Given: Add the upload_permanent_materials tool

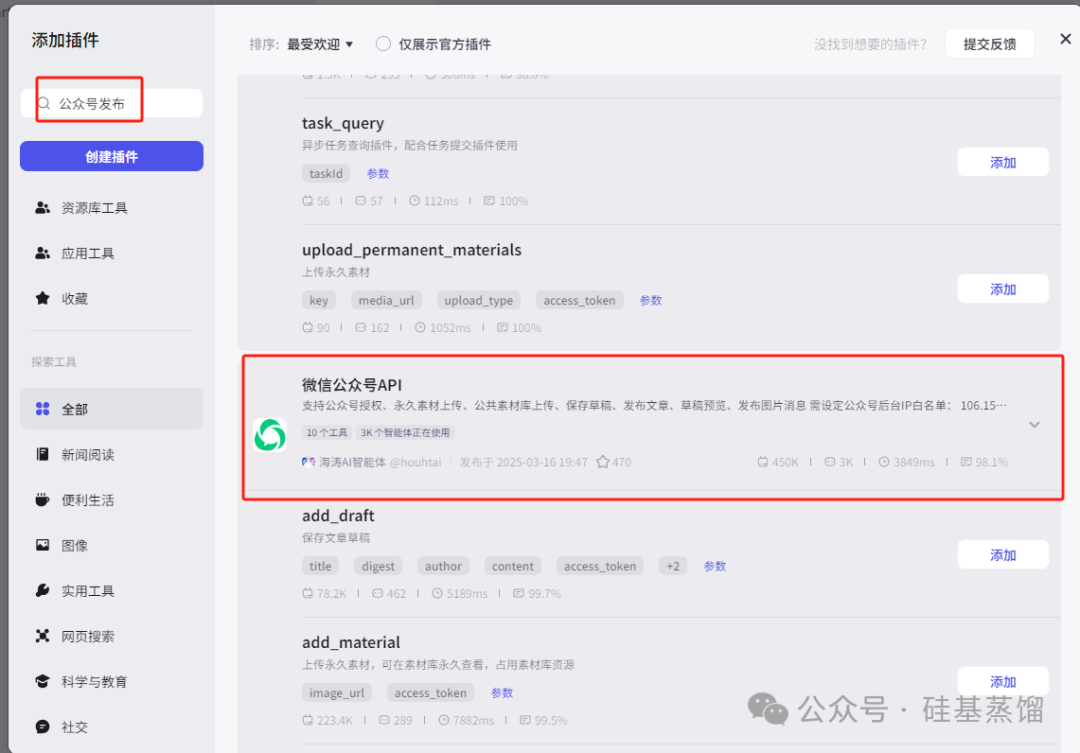Looking at the screenshot, I should [x=1003, y=289].
